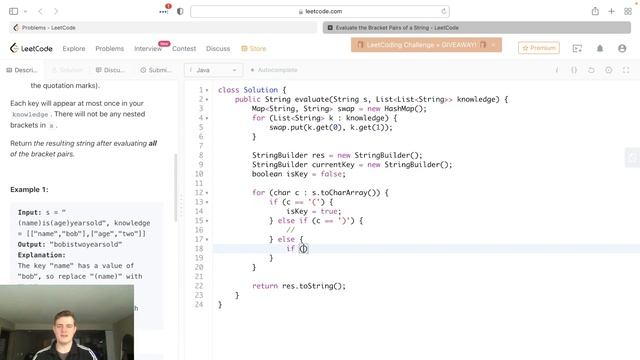The width and height of the screenshot is (640, 360).
Task: Open the editor settings icon
Action: 609,70
